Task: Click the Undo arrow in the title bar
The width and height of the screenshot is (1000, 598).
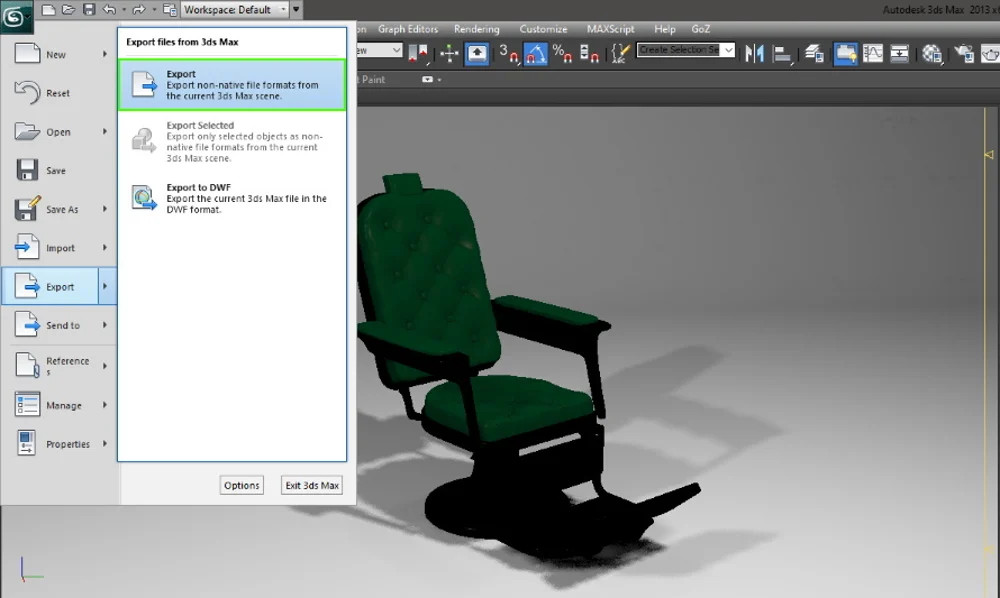Action: tap(109, 10)
